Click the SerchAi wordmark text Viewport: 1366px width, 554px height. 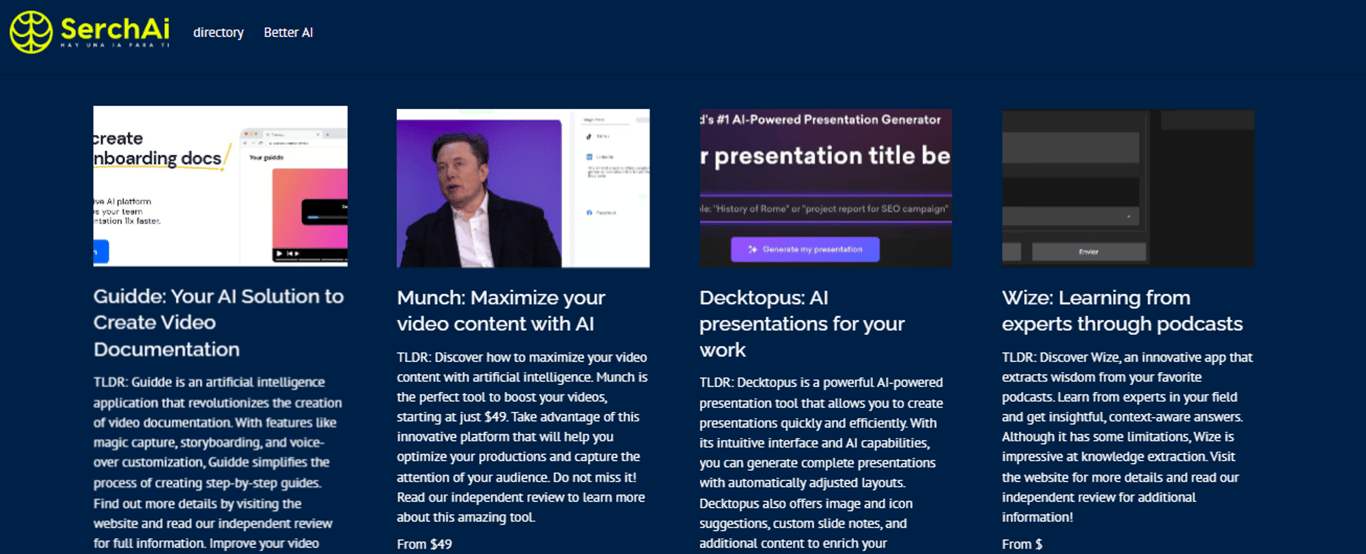coord(113,28)
